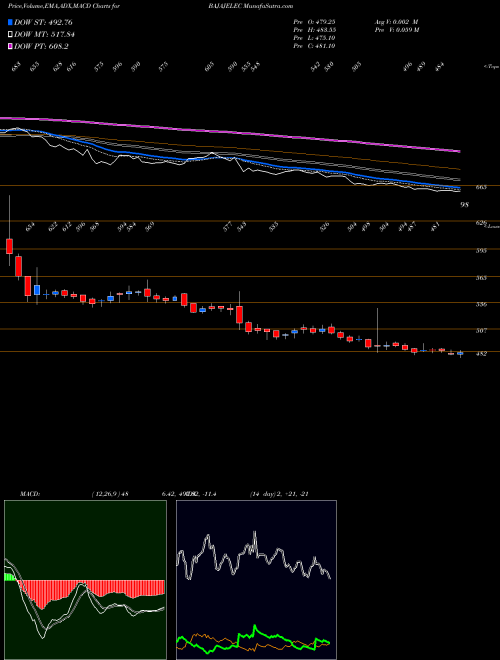Open the MACD histogram panel
The width and height of the screenshot is (500, 660).
tap(85, 580)
